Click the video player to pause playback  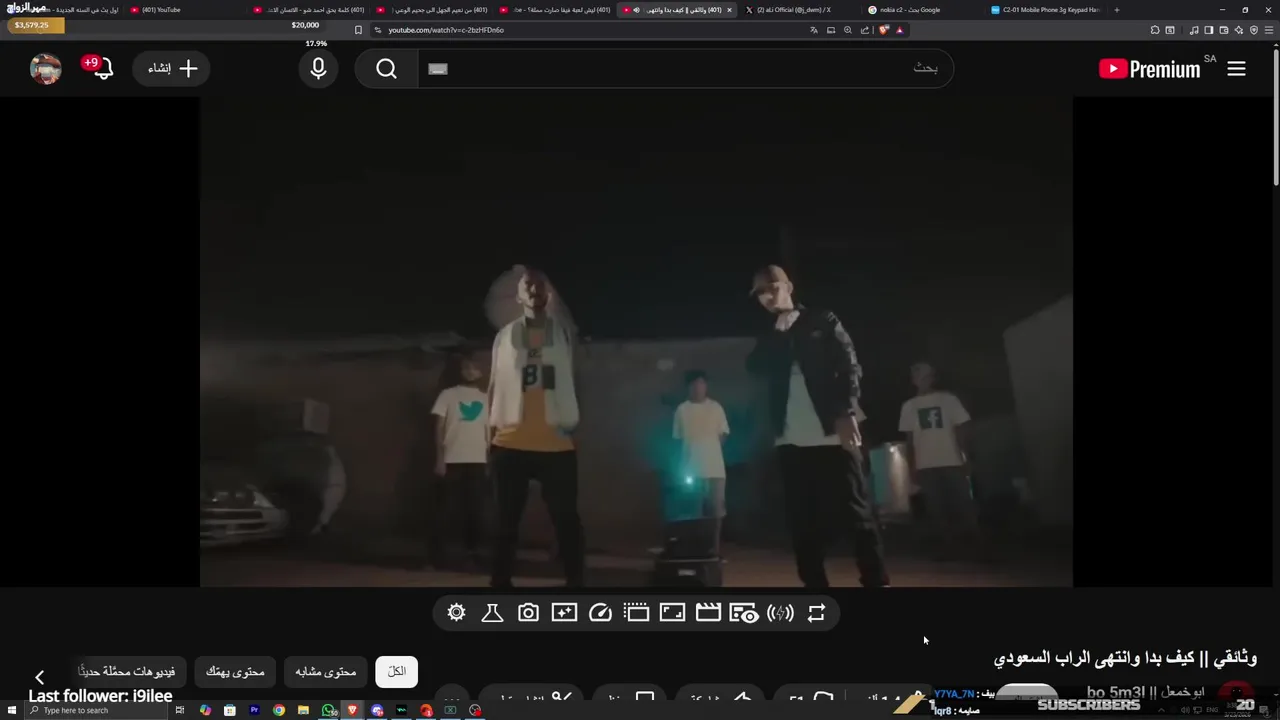tap(636, 342)
